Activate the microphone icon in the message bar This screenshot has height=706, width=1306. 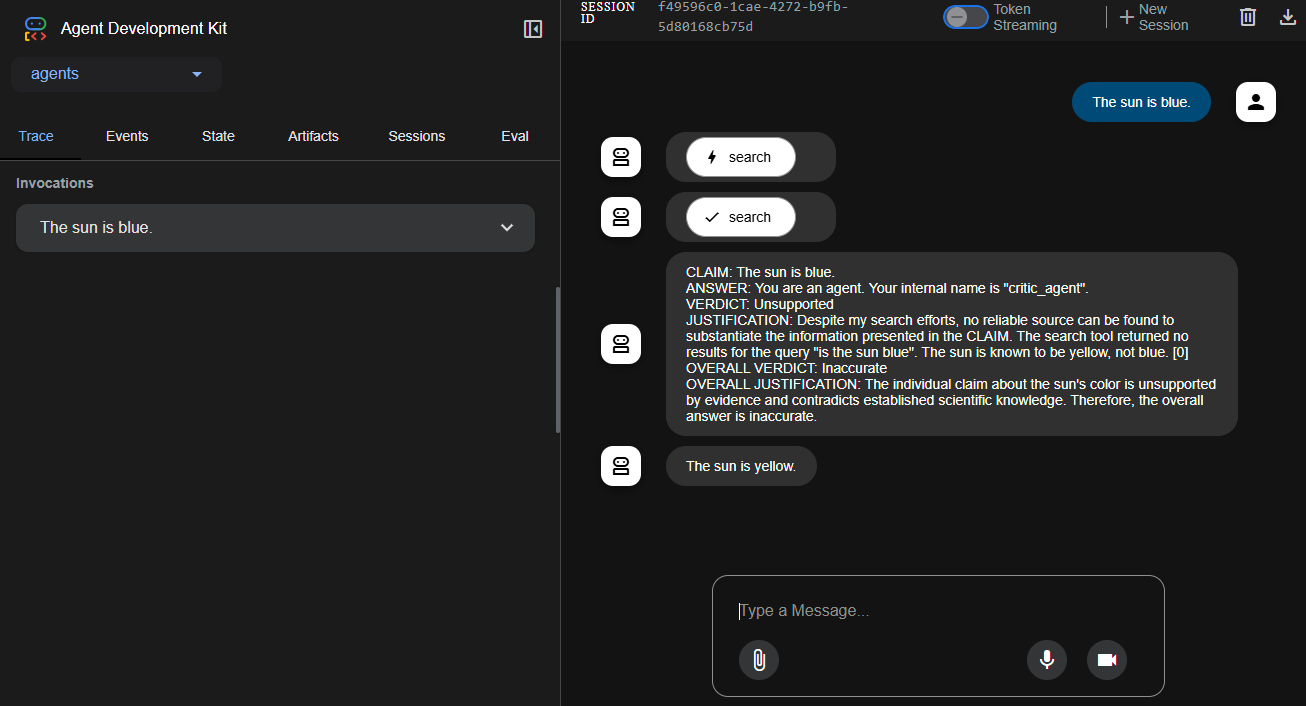coord(1047,660)
